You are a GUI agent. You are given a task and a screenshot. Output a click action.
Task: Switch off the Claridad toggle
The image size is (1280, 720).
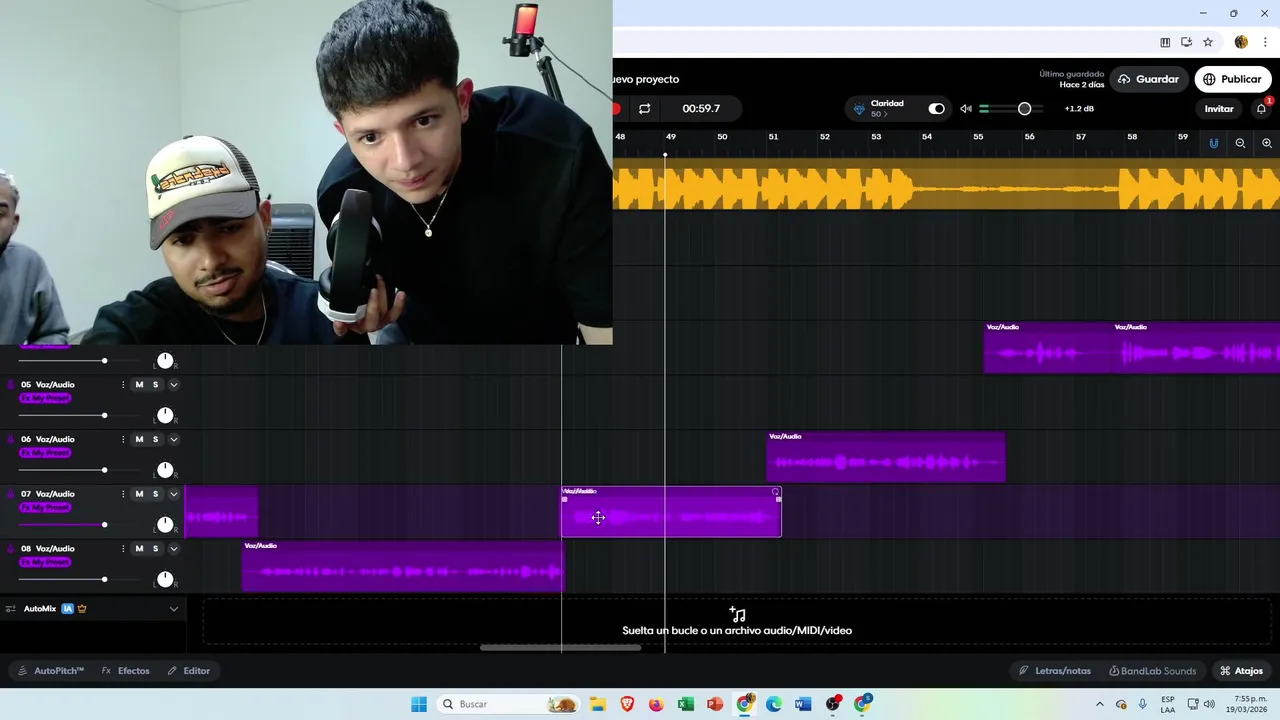tap(936, 108)
